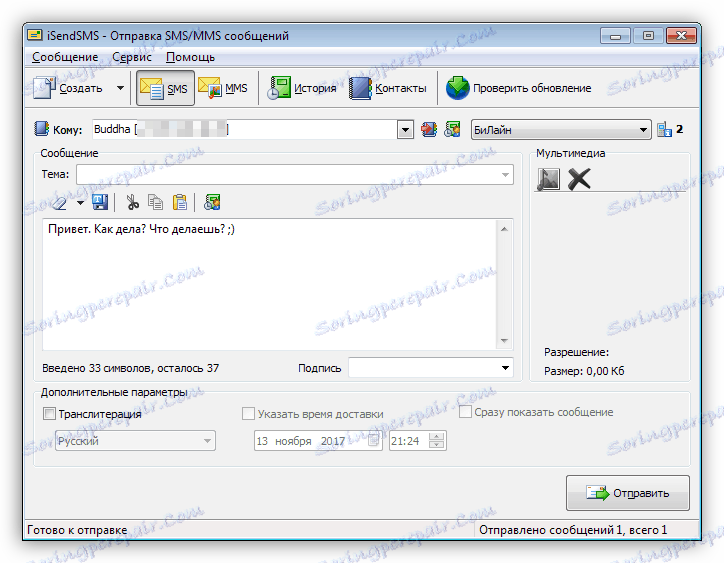The image size is (724, 563).
Task: Open the Сообщение menu
Action: (65, 57)
